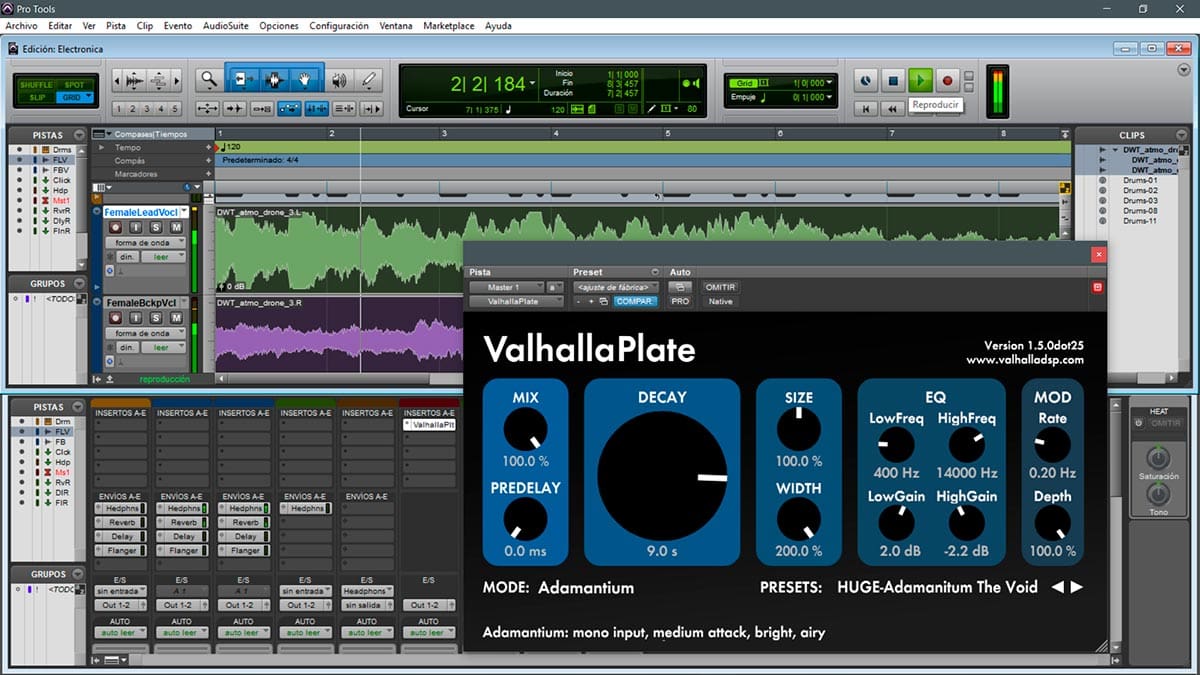Screen dimensions: 1200x675
Task: Click the Stop transport button
Action: (894, 80)
